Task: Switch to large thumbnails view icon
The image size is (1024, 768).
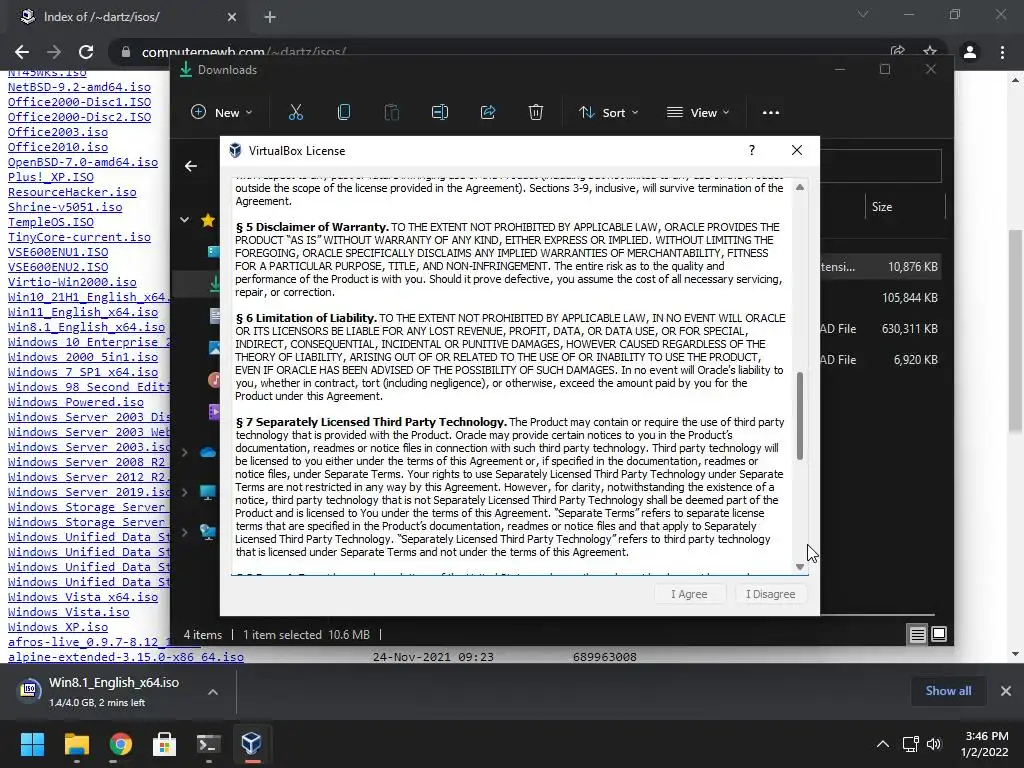Action: click(x=939, y=634)
